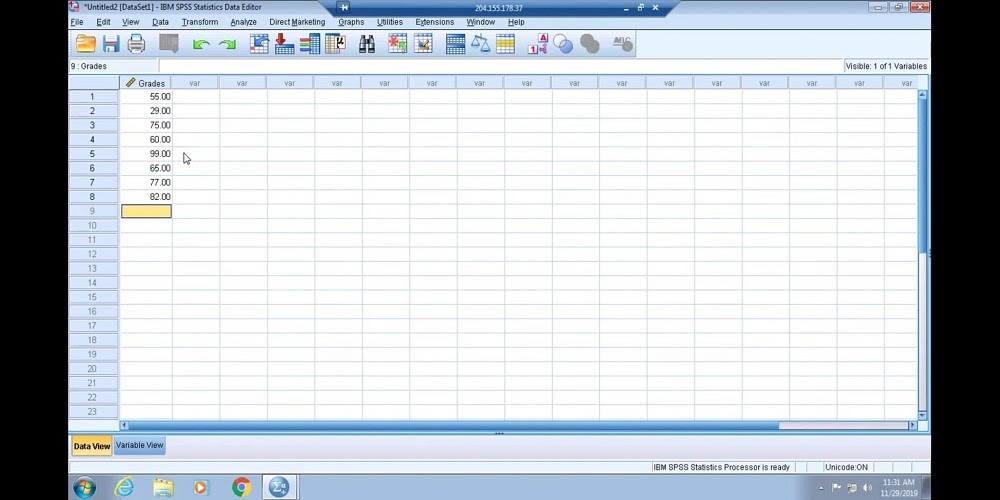The width and height of the screenshot is (1000, 500).
Task: Click the vertical scrollbar down arrow
Action: click(922, 412)
